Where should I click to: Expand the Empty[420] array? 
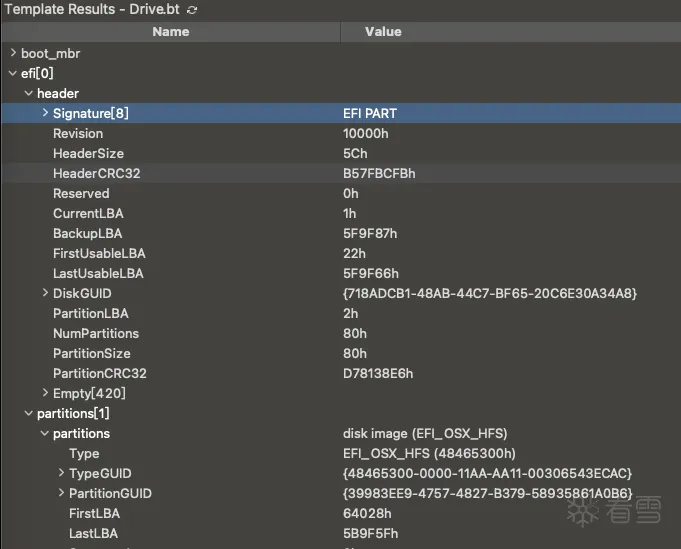pyautogui.click(x=45, y=393)
